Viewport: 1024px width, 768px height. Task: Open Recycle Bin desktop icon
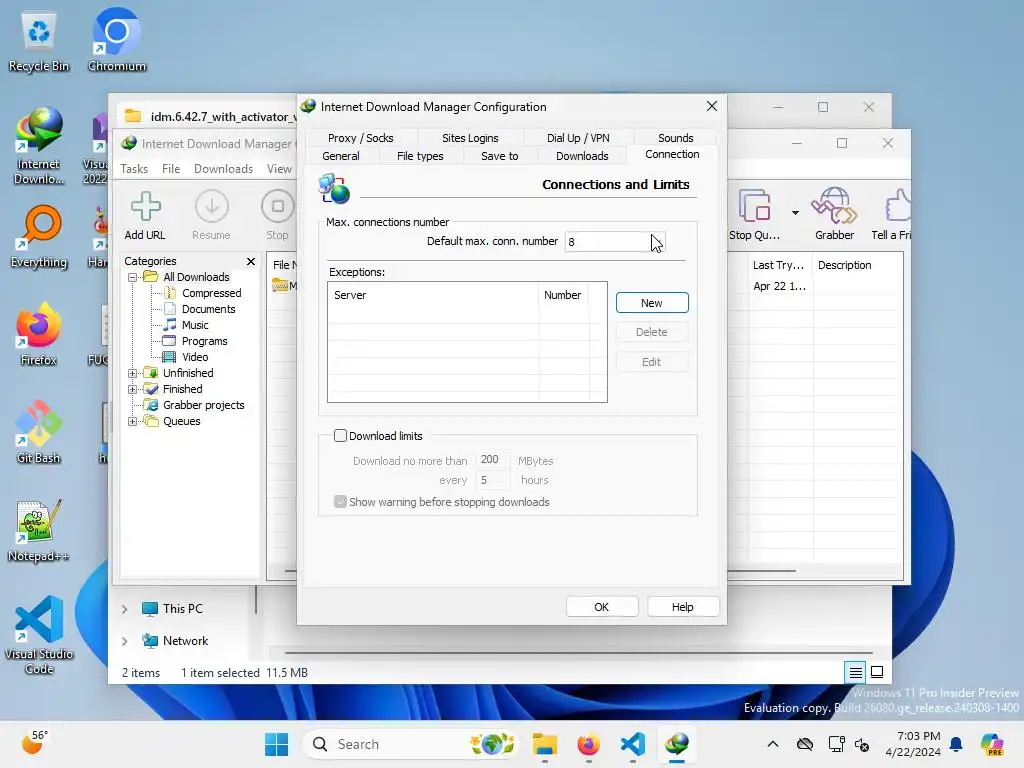point(39,43)
